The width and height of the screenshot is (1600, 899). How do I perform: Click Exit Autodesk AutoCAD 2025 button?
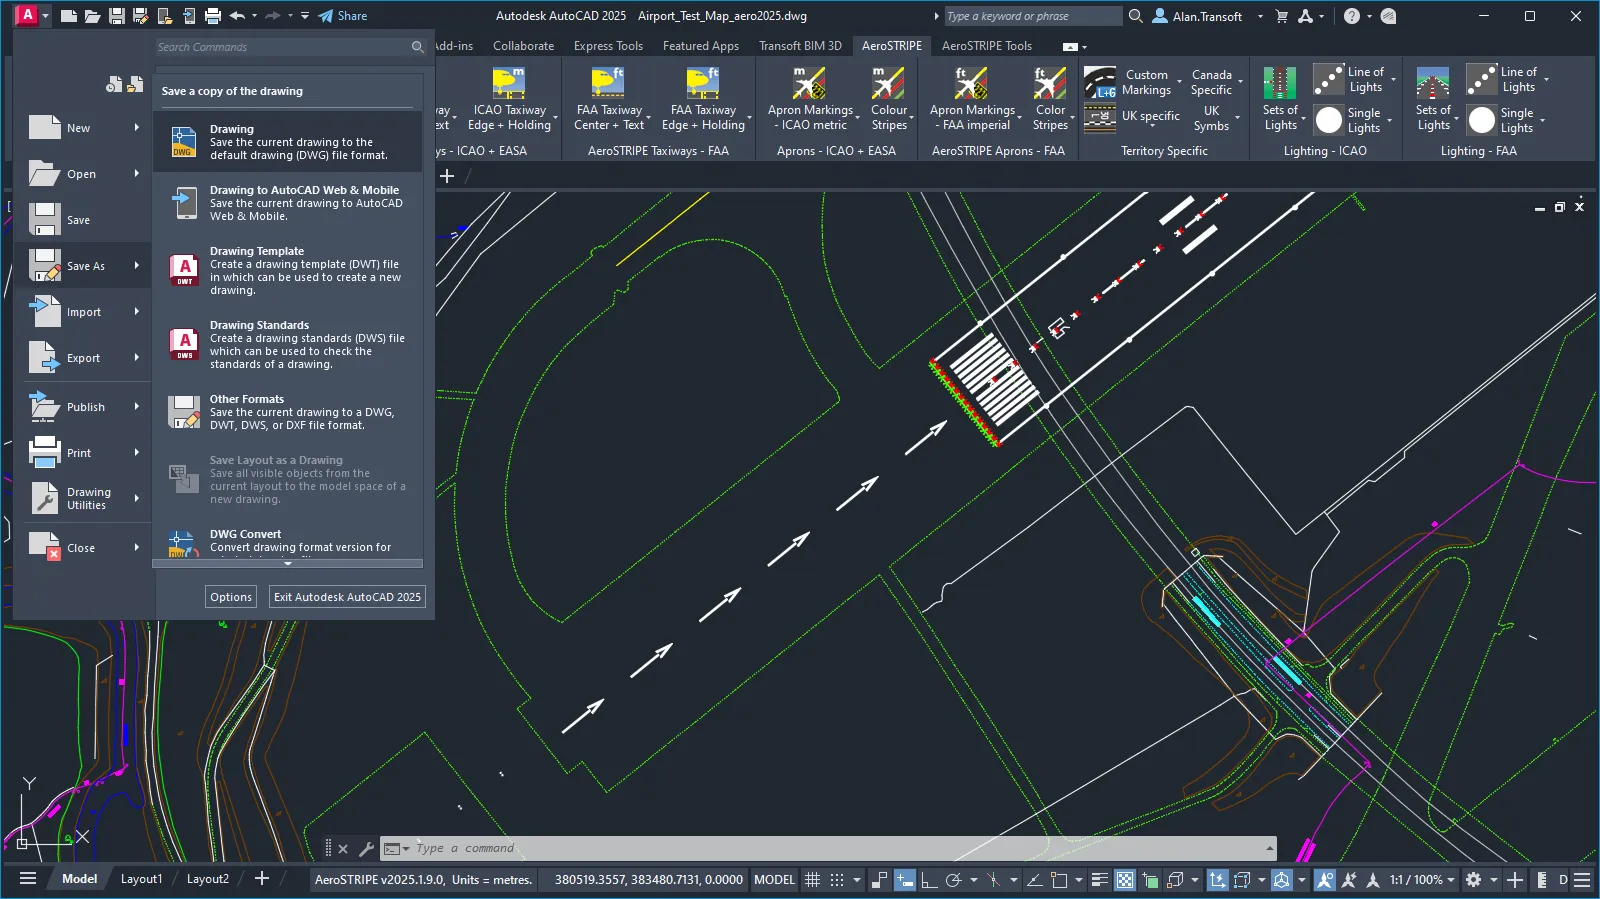coord(347,597)
